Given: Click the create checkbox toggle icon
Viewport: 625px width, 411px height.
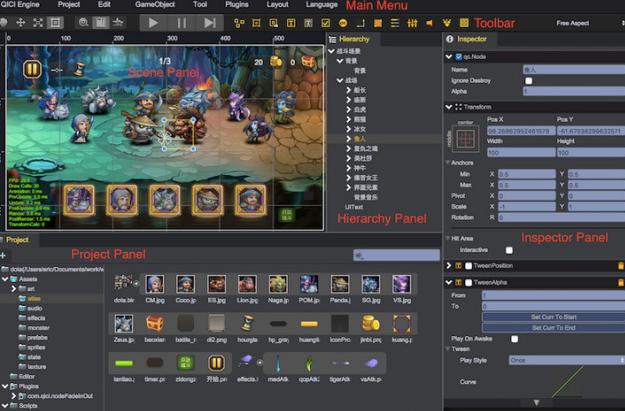Looking at the screenshot, I should (326, 23).
